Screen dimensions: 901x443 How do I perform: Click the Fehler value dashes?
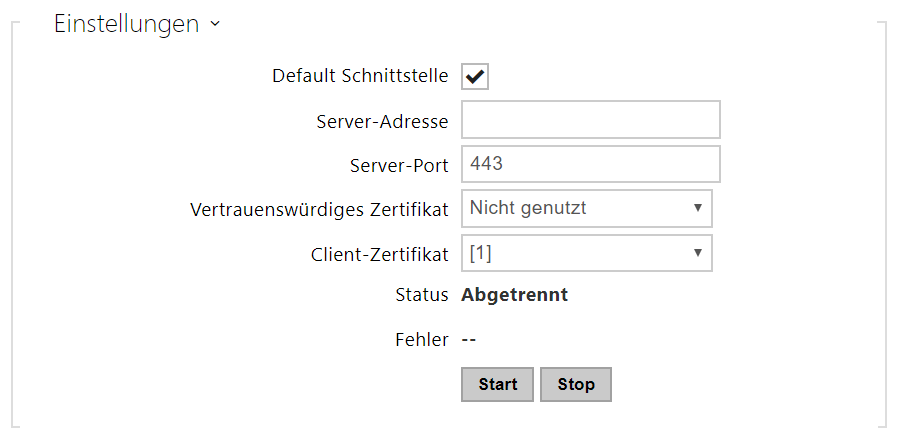tap(469, 340)
